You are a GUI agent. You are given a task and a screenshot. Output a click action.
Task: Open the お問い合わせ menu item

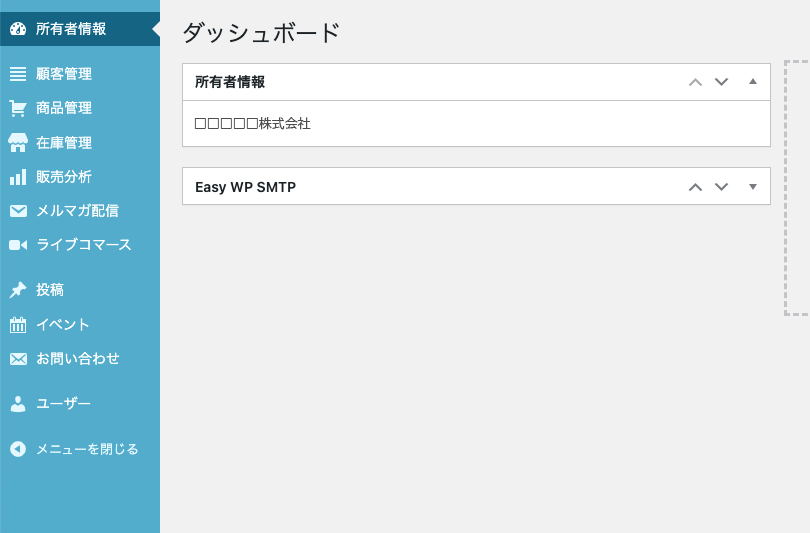(78, 358)
